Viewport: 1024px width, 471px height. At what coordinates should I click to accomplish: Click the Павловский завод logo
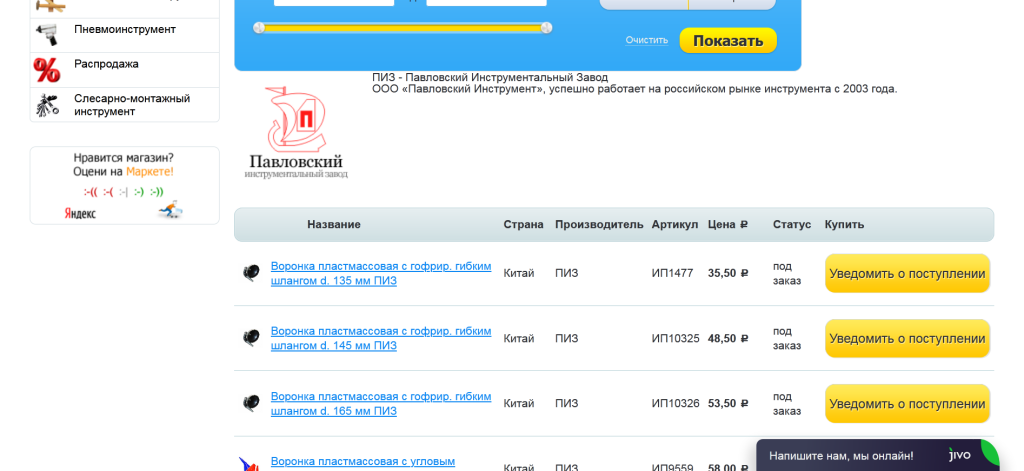pos(296,132)
